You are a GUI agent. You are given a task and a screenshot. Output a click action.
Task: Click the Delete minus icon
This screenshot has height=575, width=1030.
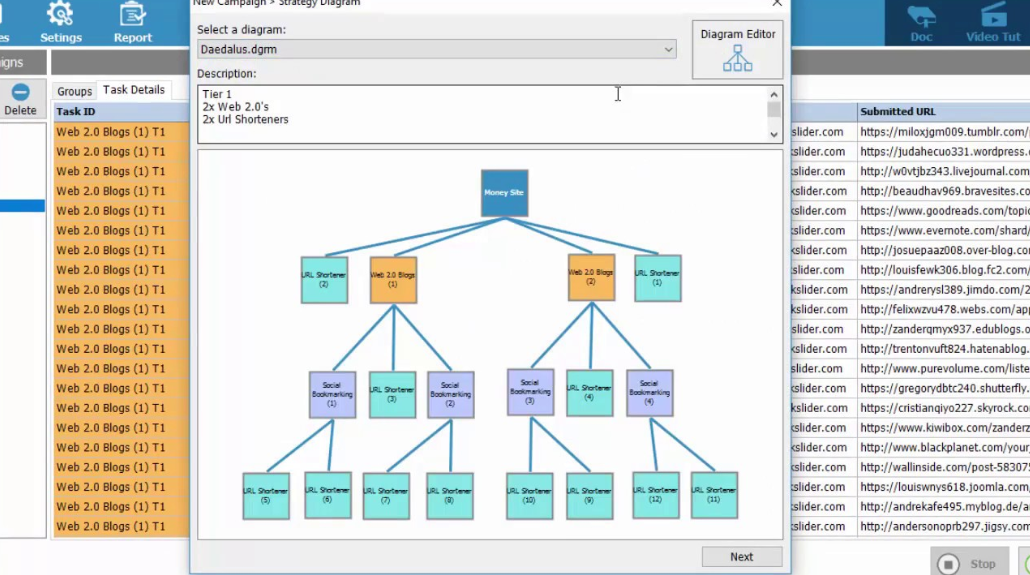point(20,92)
